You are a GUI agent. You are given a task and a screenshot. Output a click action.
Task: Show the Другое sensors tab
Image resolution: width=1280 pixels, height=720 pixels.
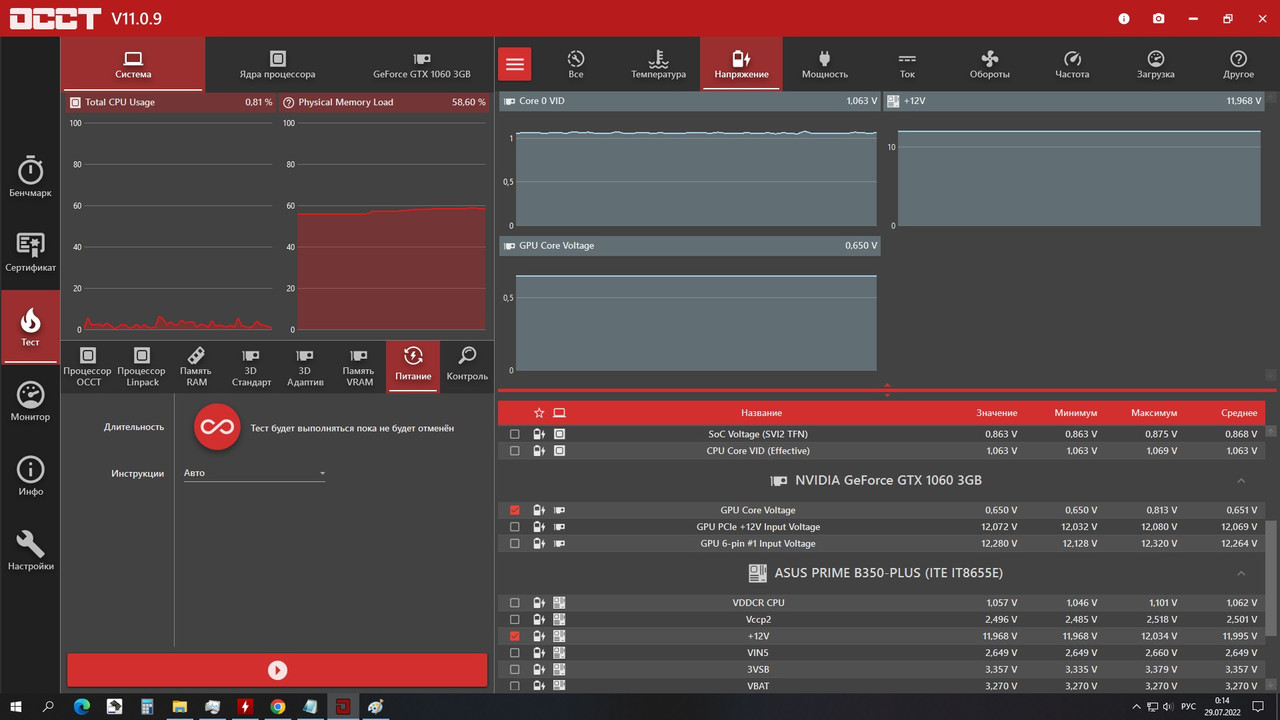[x=1238, y=65]
